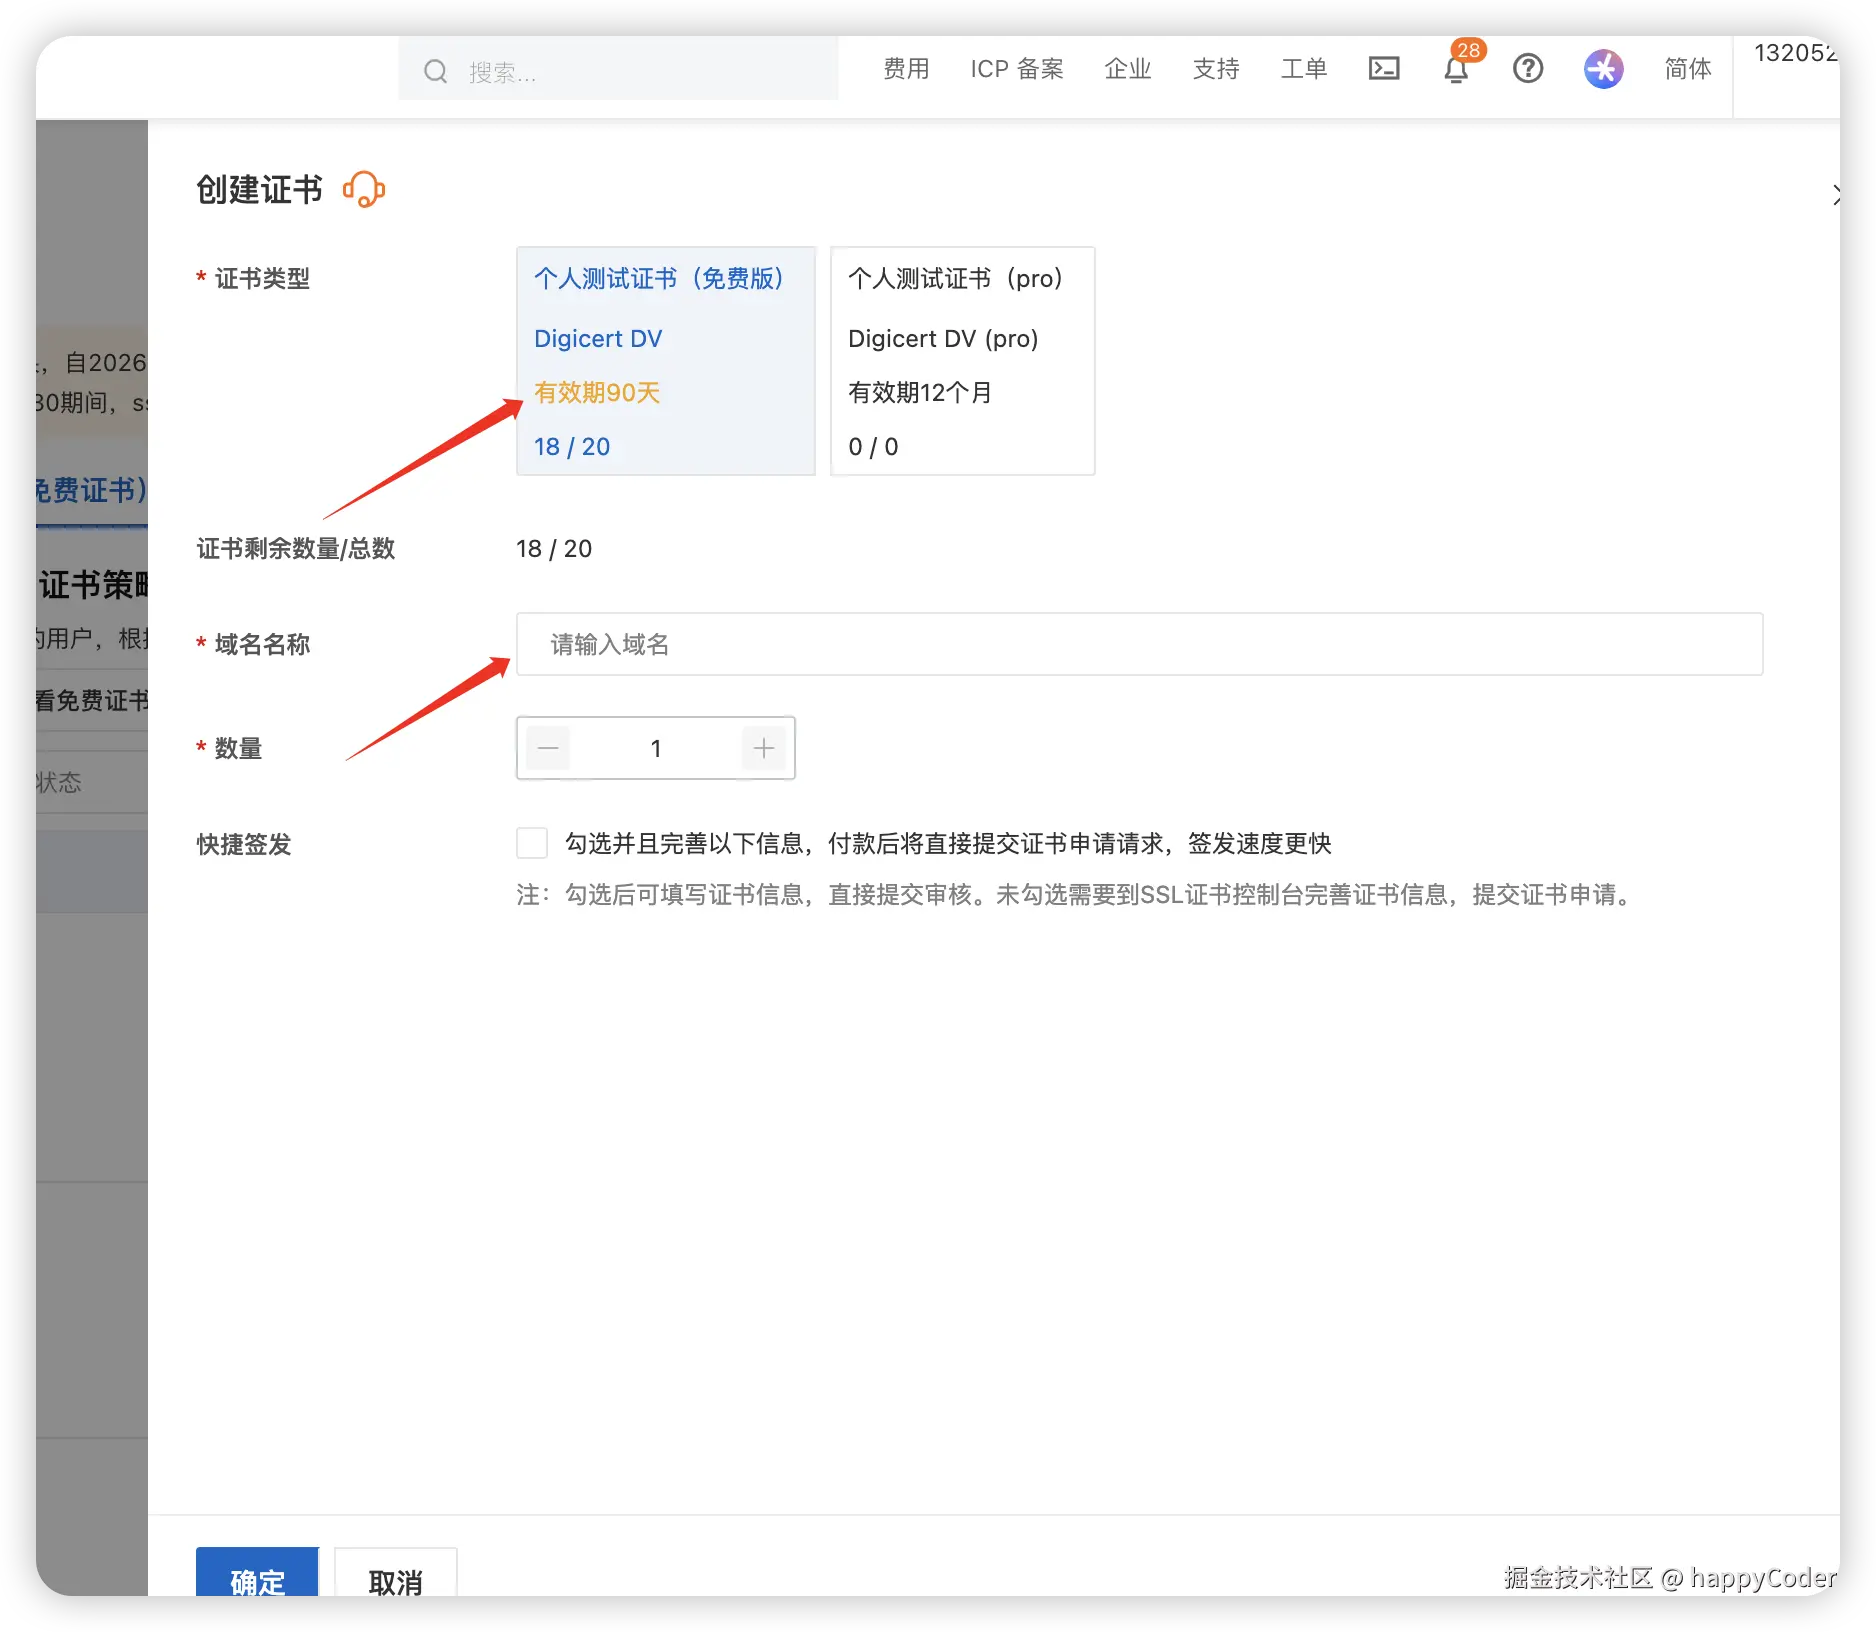The image size is (1876, 1632).
Task: Click the 快捷签发 note text starting with 注
Action: tap(1077, 895)
